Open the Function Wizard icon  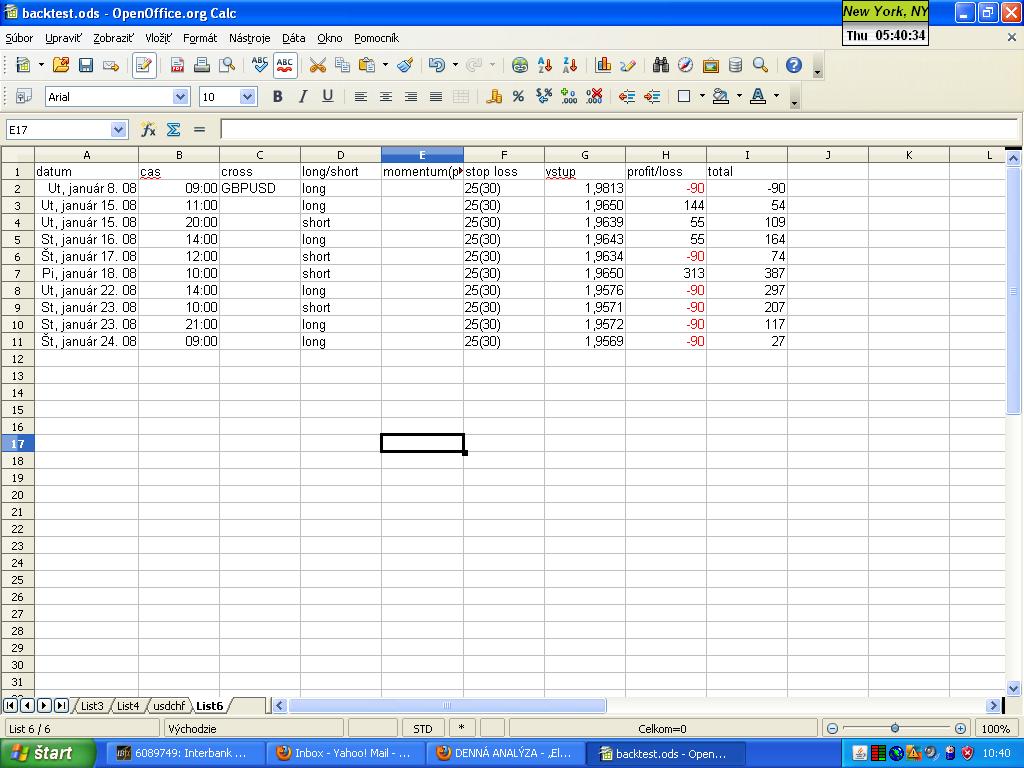[x=148, y=129]
